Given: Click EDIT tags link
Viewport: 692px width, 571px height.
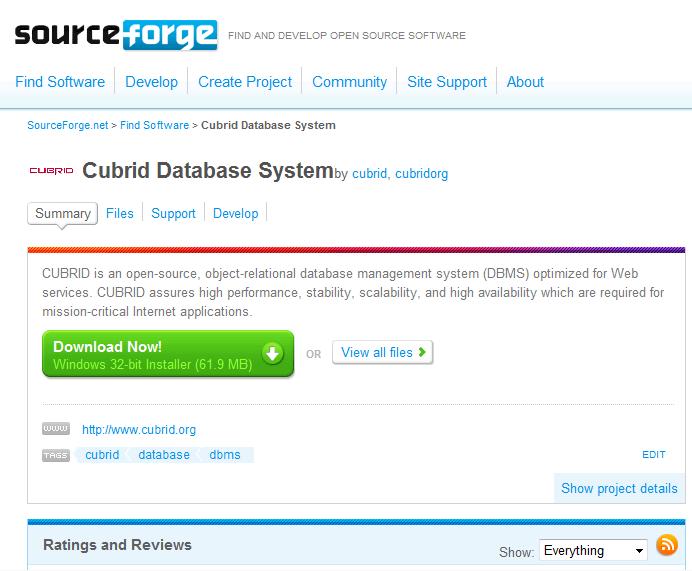Looking at the screenshot, I should pyautogui.click(x=654, y=455).
